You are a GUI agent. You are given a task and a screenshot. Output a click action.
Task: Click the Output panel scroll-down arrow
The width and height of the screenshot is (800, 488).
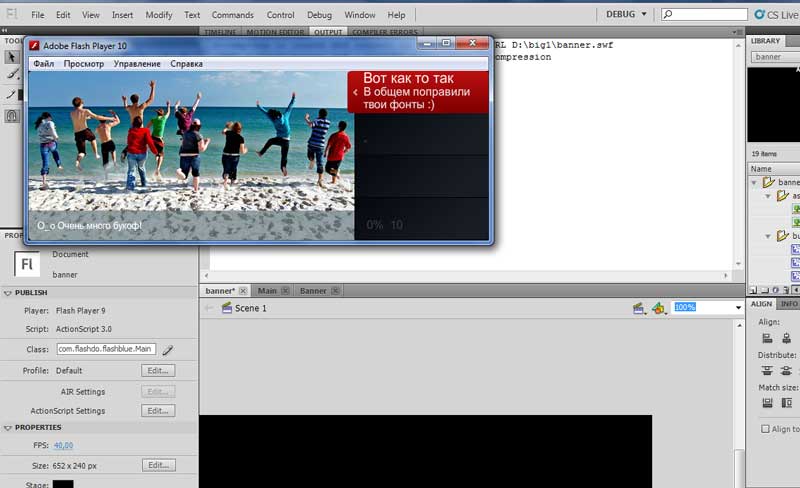coord(739,264)
